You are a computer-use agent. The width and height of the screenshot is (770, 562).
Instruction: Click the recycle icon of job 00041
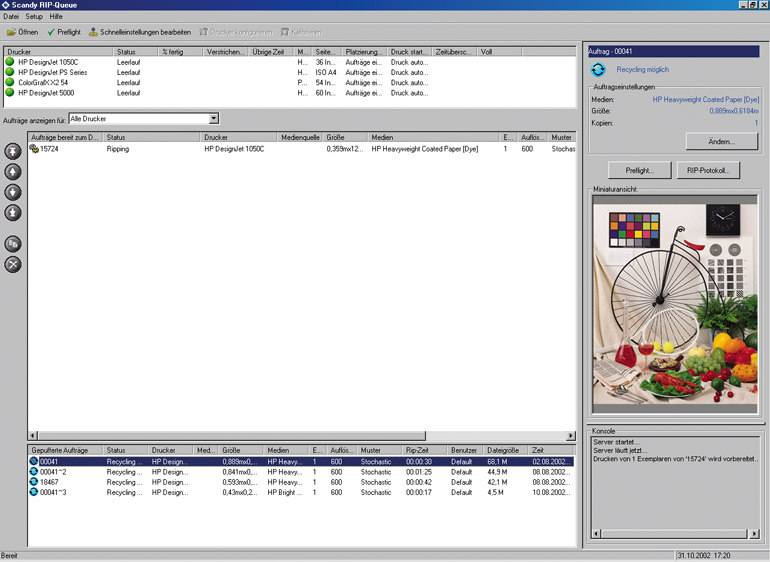pos(33,461)
